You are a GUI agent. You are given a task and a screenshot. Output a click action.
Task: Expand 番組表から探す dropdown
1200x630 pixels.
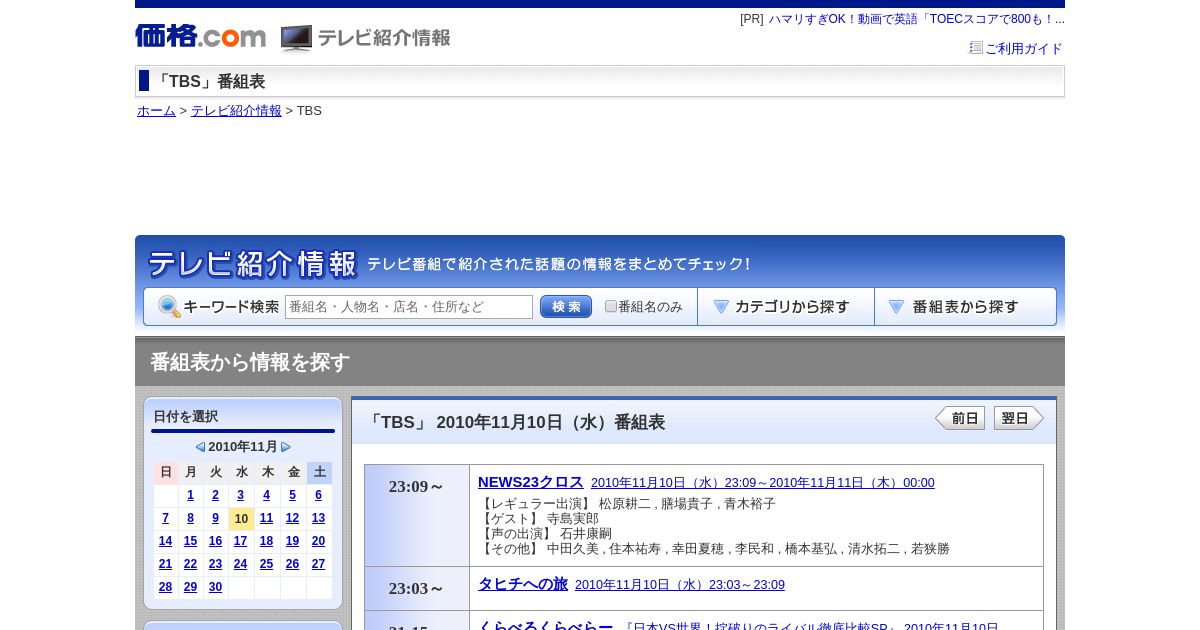point(965,307)
